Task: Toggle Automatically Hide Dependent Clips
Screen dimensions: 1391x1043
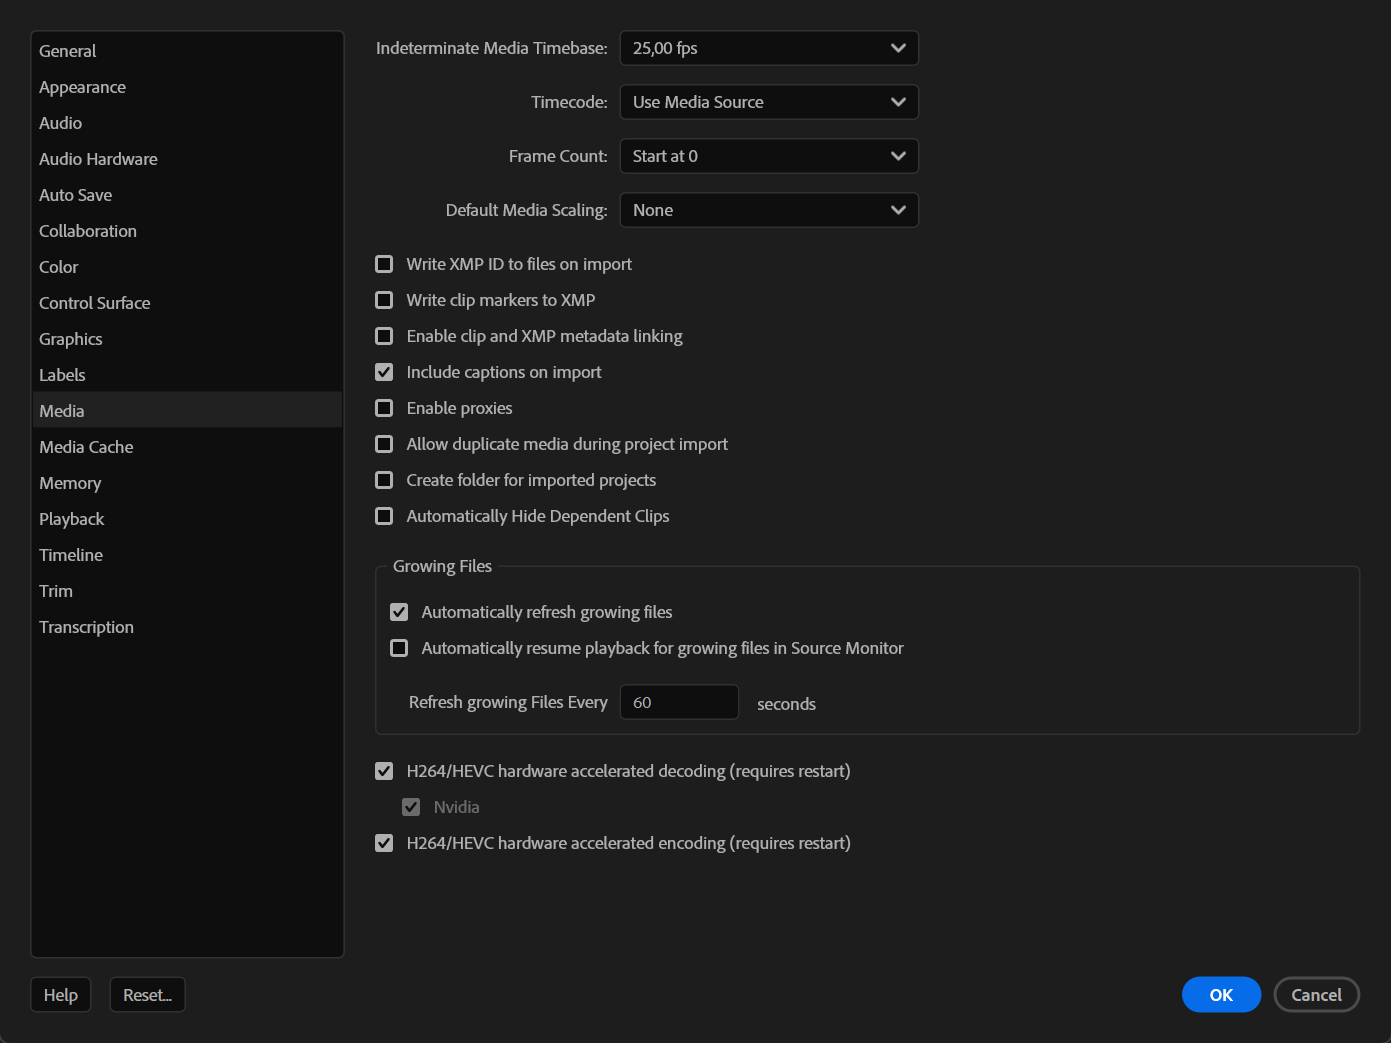Action: [x=384, y=515]
